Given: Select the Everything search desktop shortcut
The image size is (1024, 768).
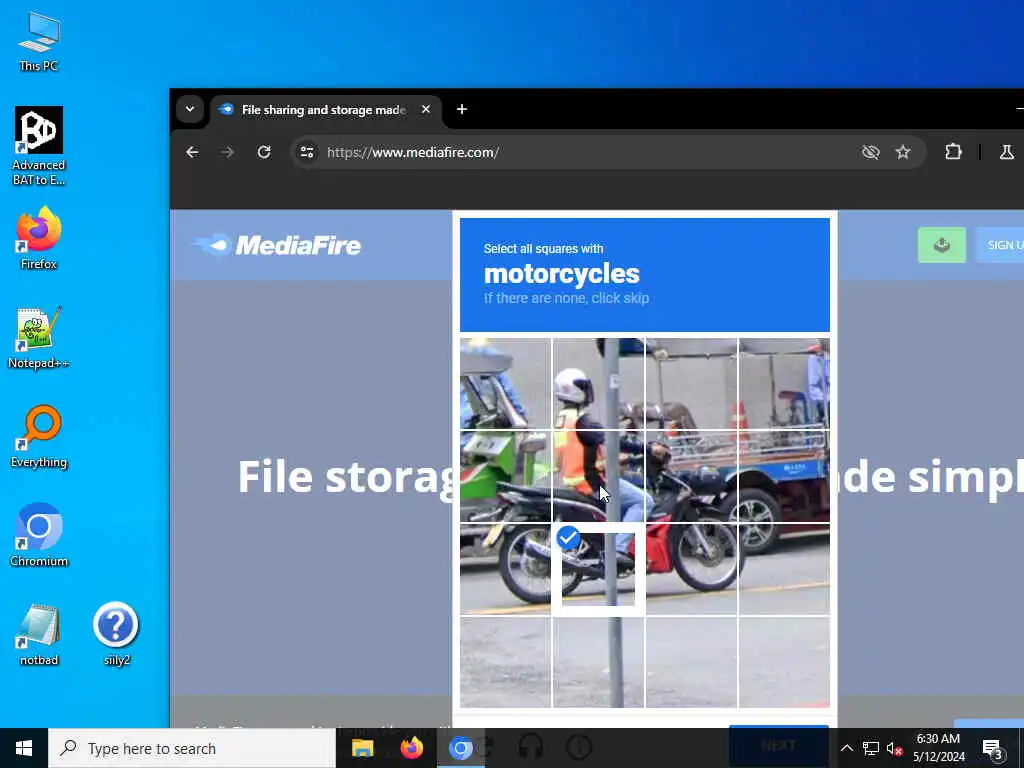Looking at the screenshot, I should click(39, 437).
